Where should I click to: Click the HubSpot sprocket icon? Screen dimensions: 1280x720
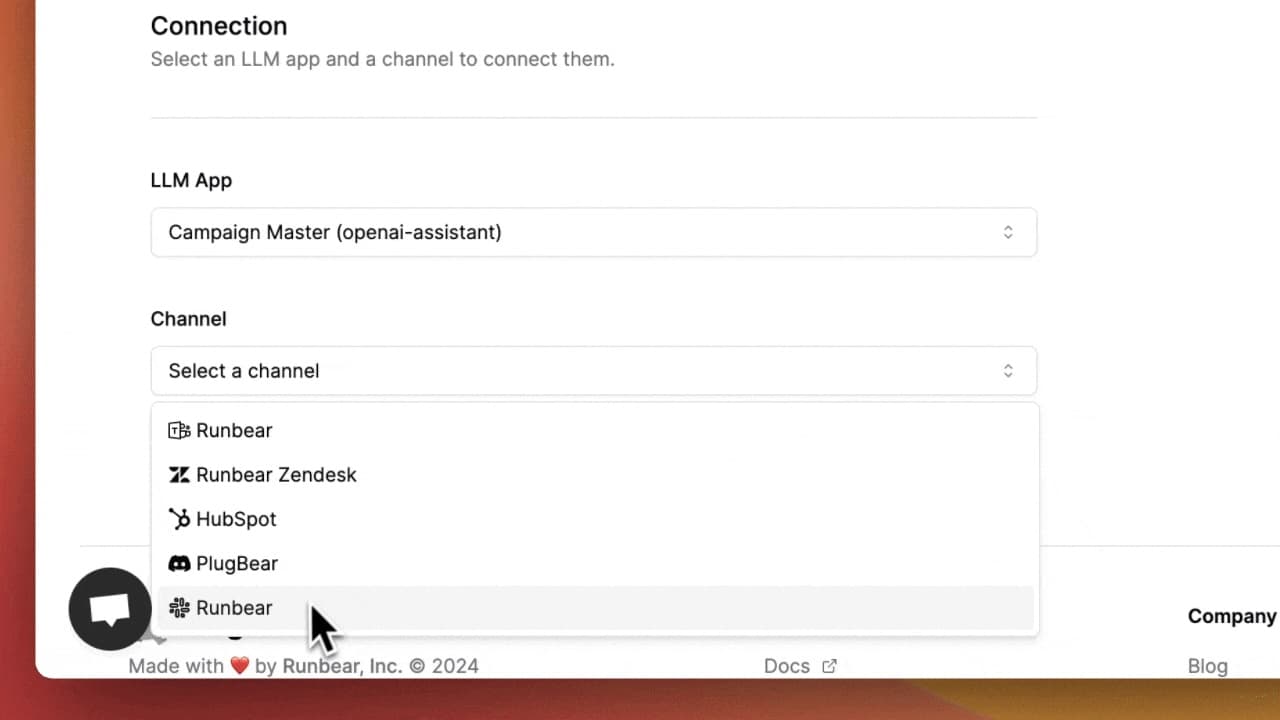point(179,519)
